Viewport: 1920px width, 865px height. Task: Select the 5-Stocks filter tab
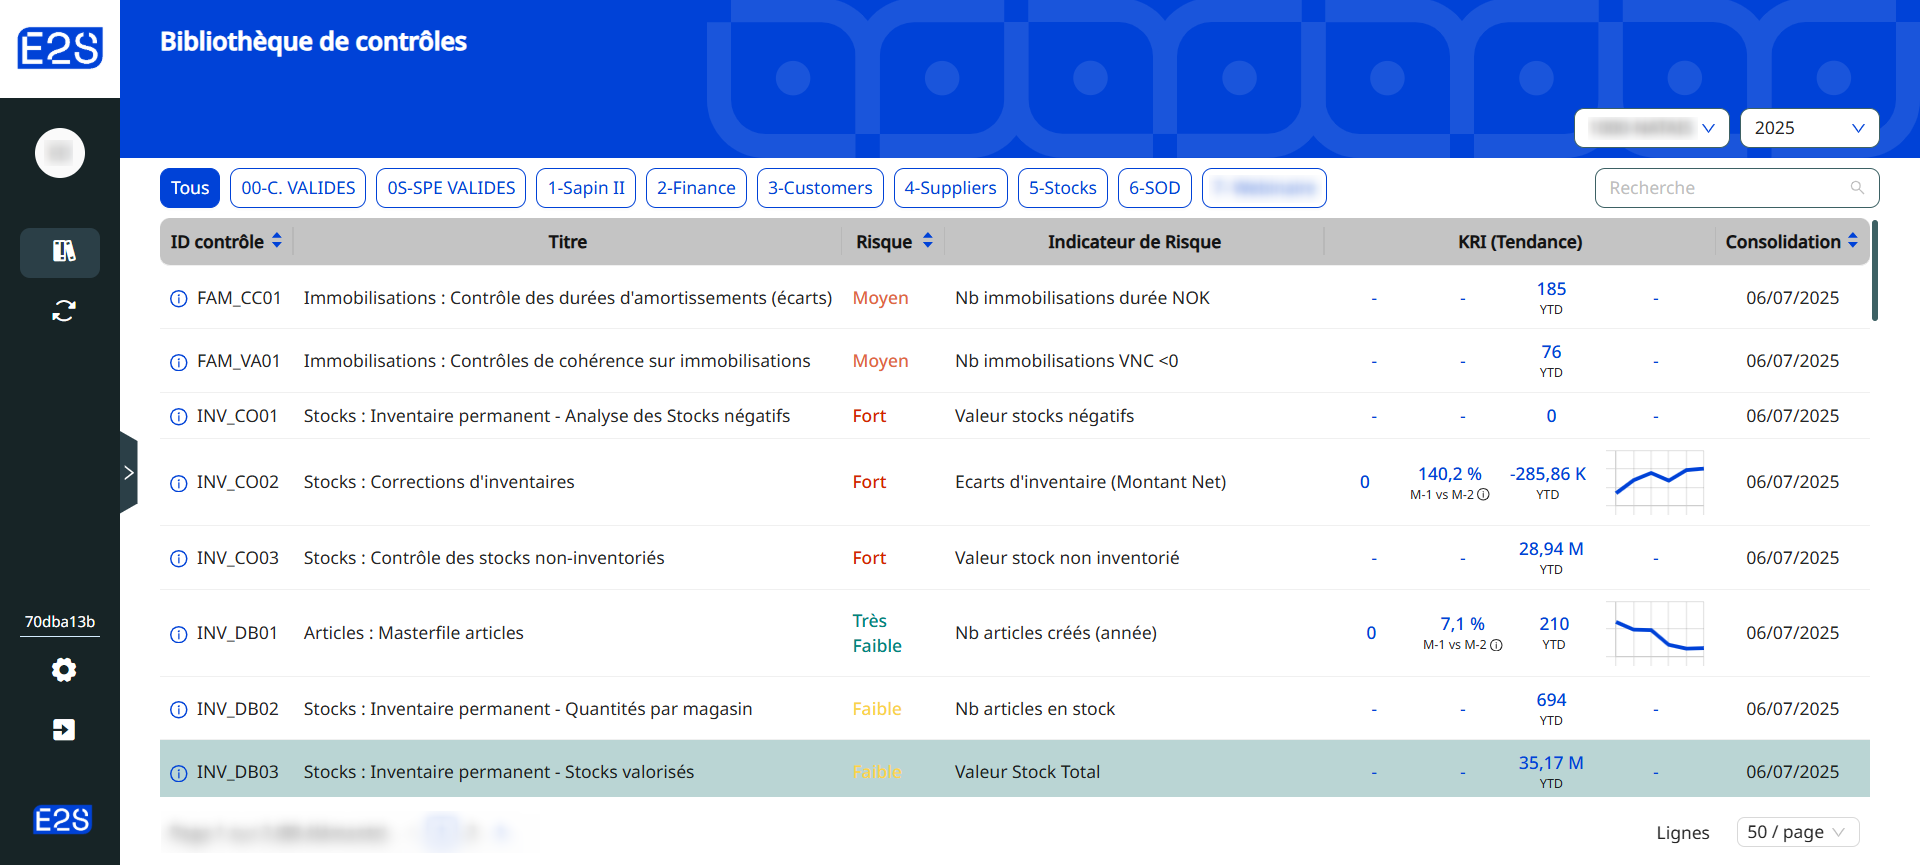click(1062, 188)
